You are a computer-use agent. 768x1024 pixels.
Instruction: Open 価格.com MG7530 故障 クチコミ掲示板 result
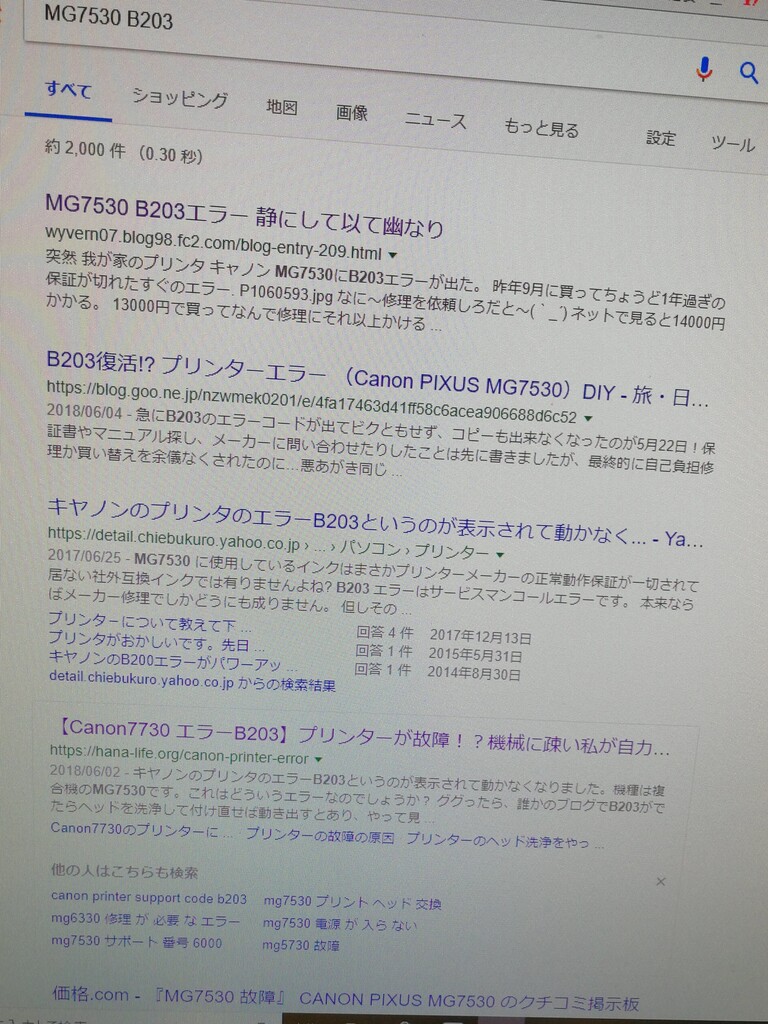(x=345, y=999)
